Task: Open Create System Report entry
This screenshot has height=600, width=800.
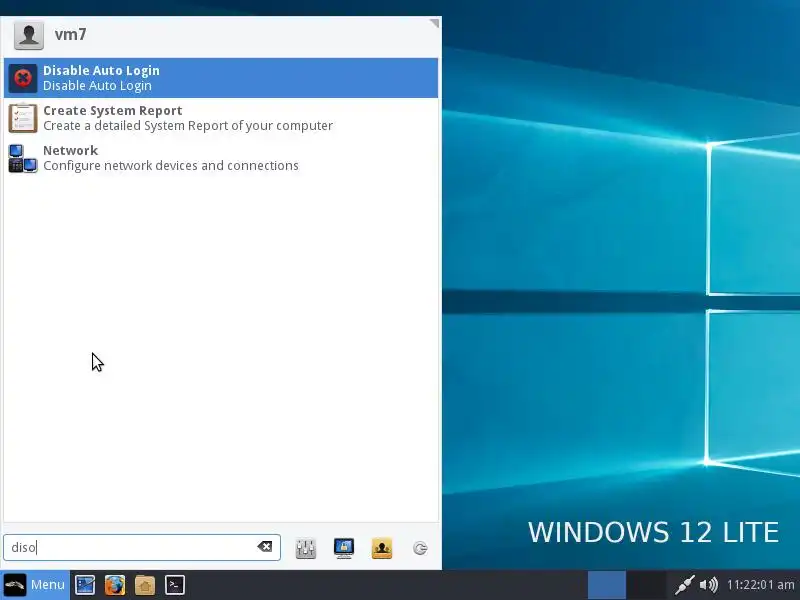Action: coord(220,118)
